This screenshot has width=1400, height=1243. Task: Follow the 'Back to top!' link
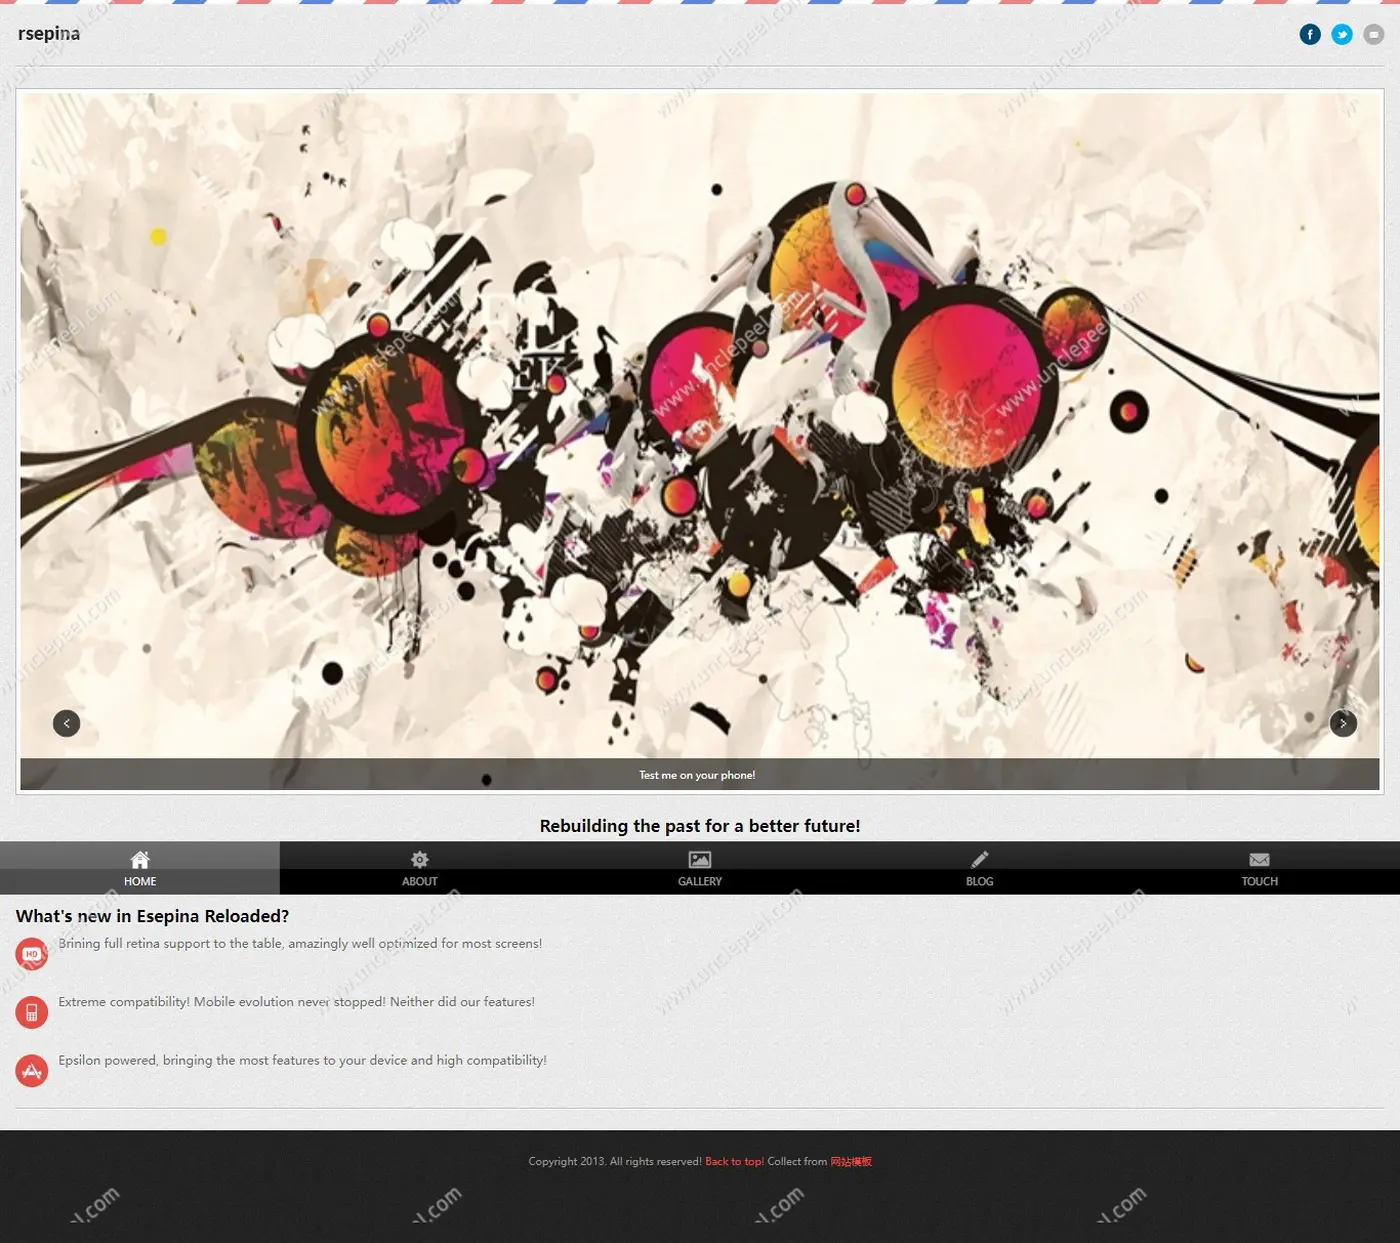(x=734, y=1162)
